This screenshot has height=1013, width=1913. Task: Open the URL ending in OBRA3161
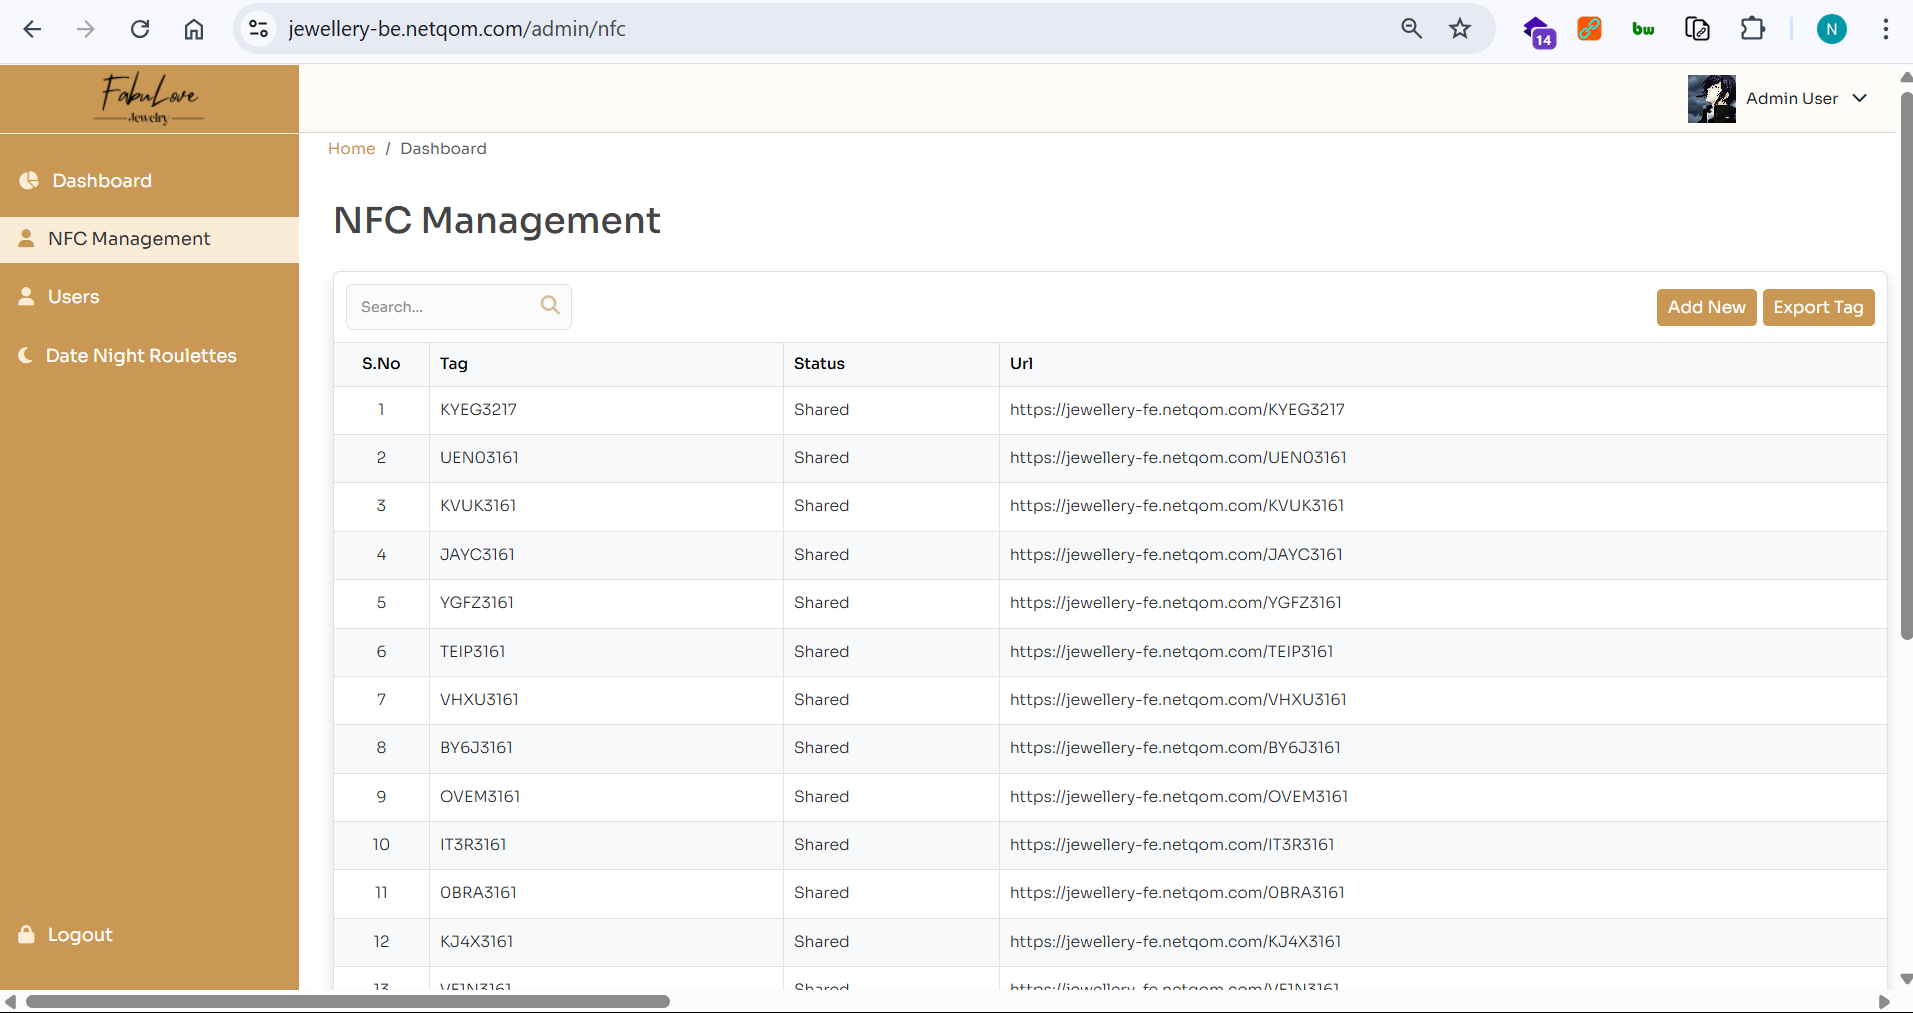(1177, 892)
